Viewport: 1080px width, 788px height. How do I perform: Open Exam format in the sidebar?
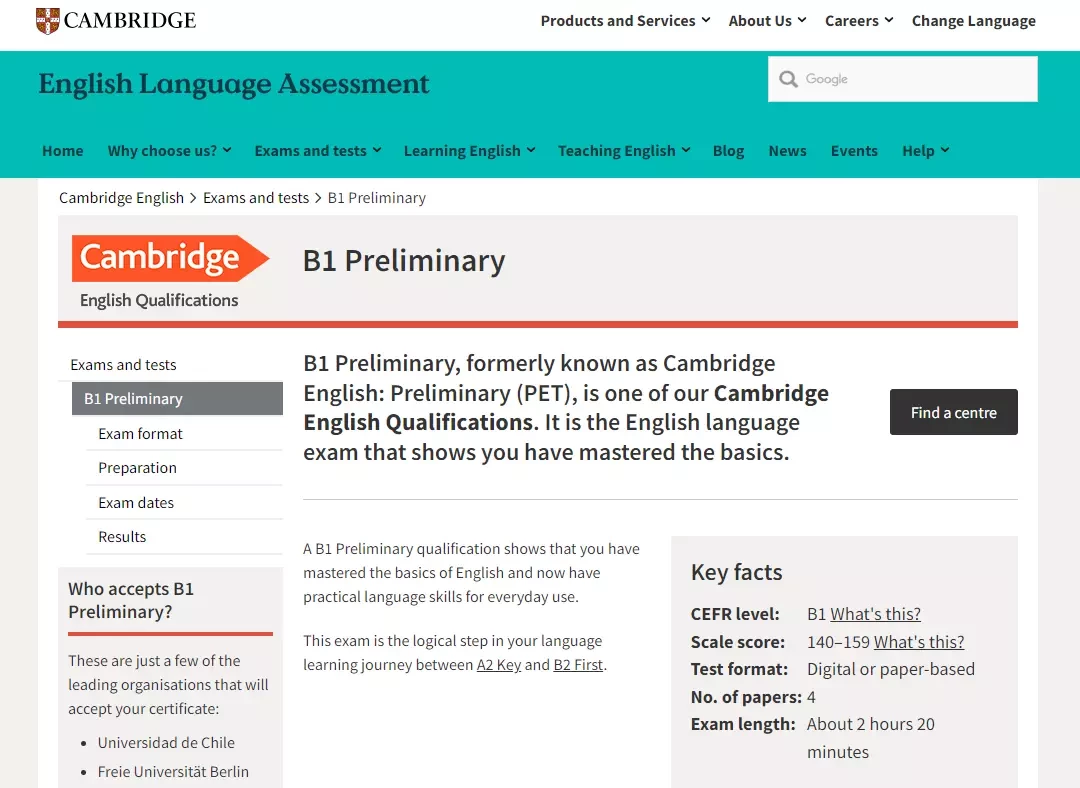point(141,433)
